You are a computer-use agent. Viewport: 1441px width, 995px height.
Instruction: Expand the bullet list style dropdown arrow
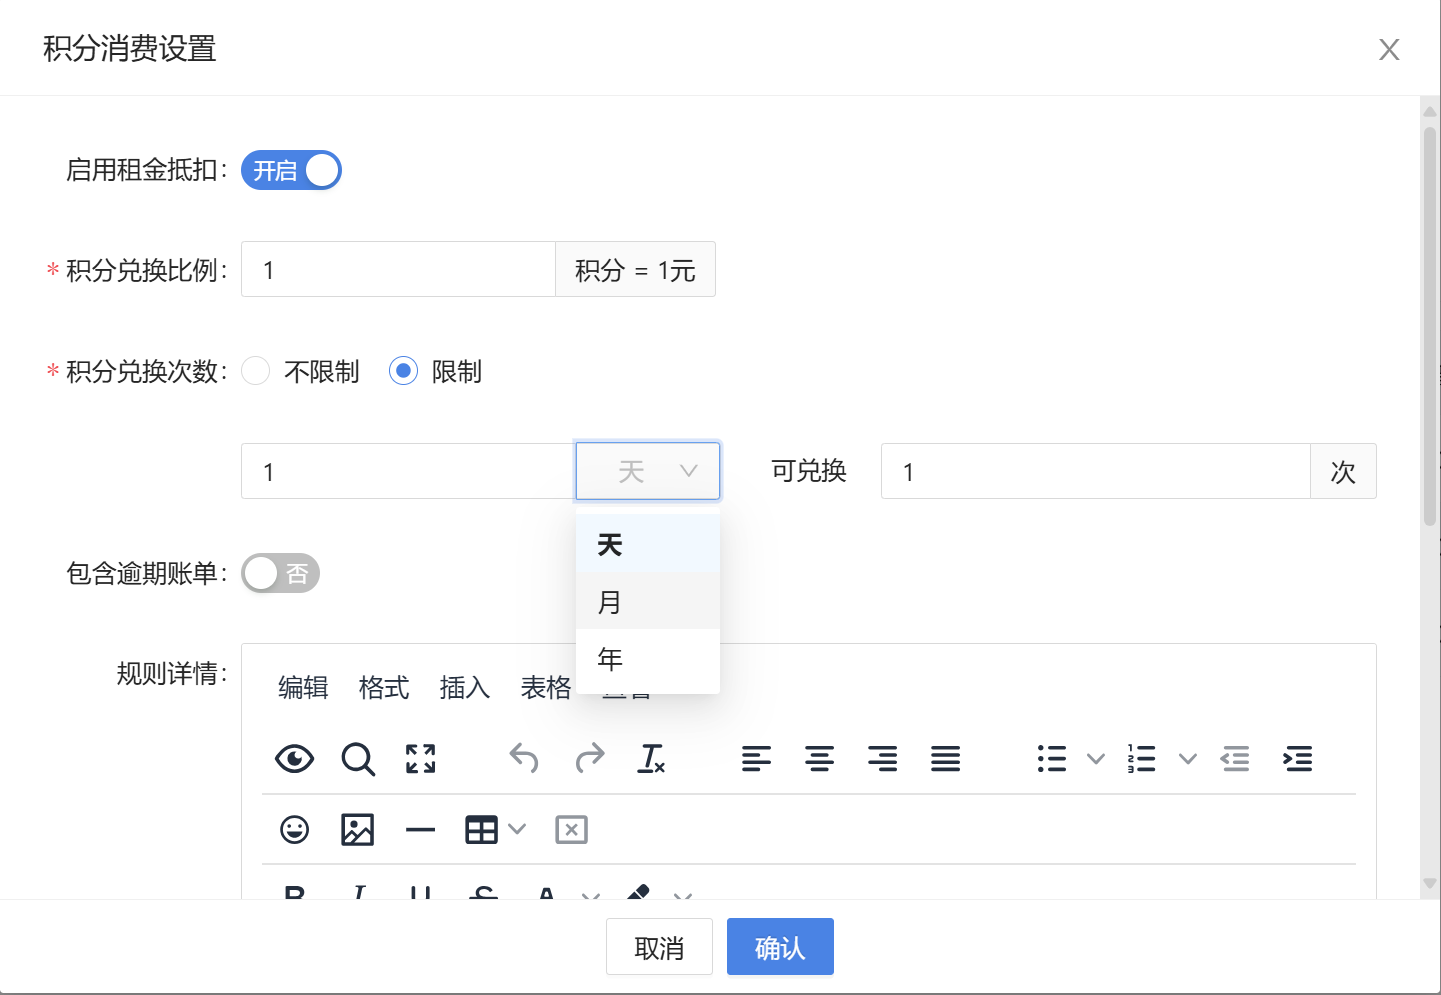click(x=1096, y=759)
